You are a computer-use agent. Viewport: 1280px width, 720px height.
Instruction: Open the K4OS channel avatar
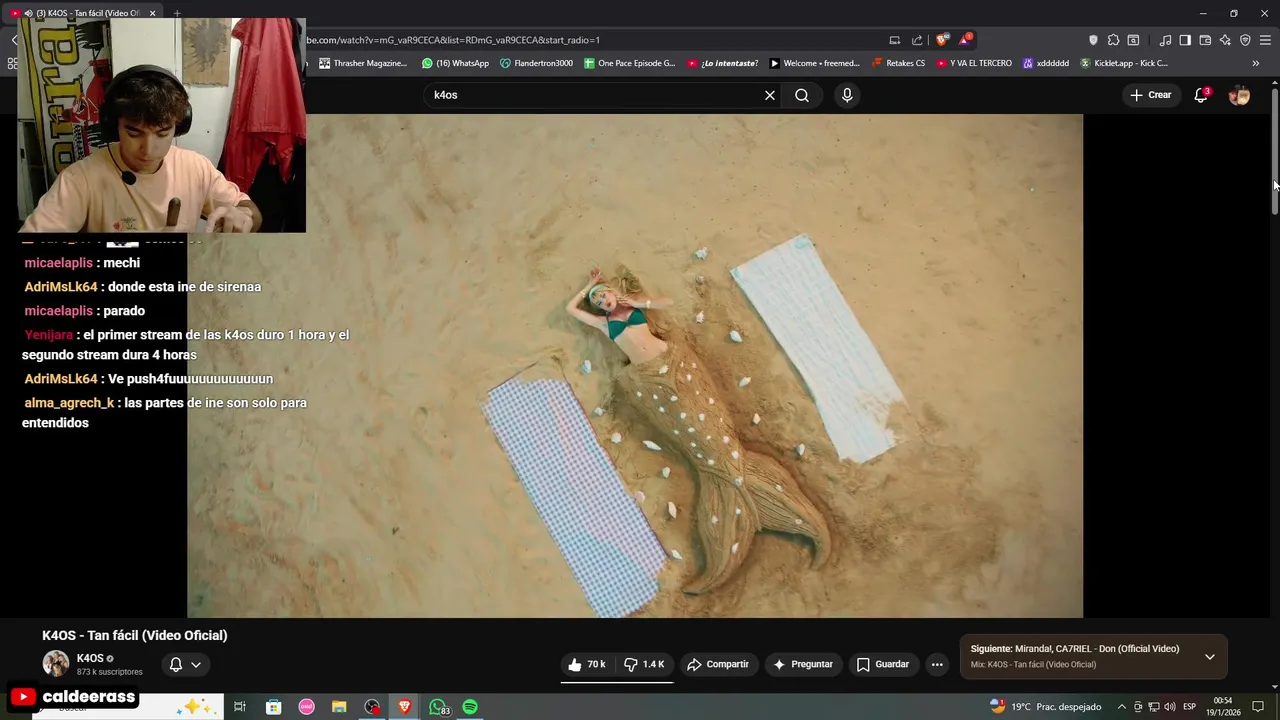click(56, 663)
